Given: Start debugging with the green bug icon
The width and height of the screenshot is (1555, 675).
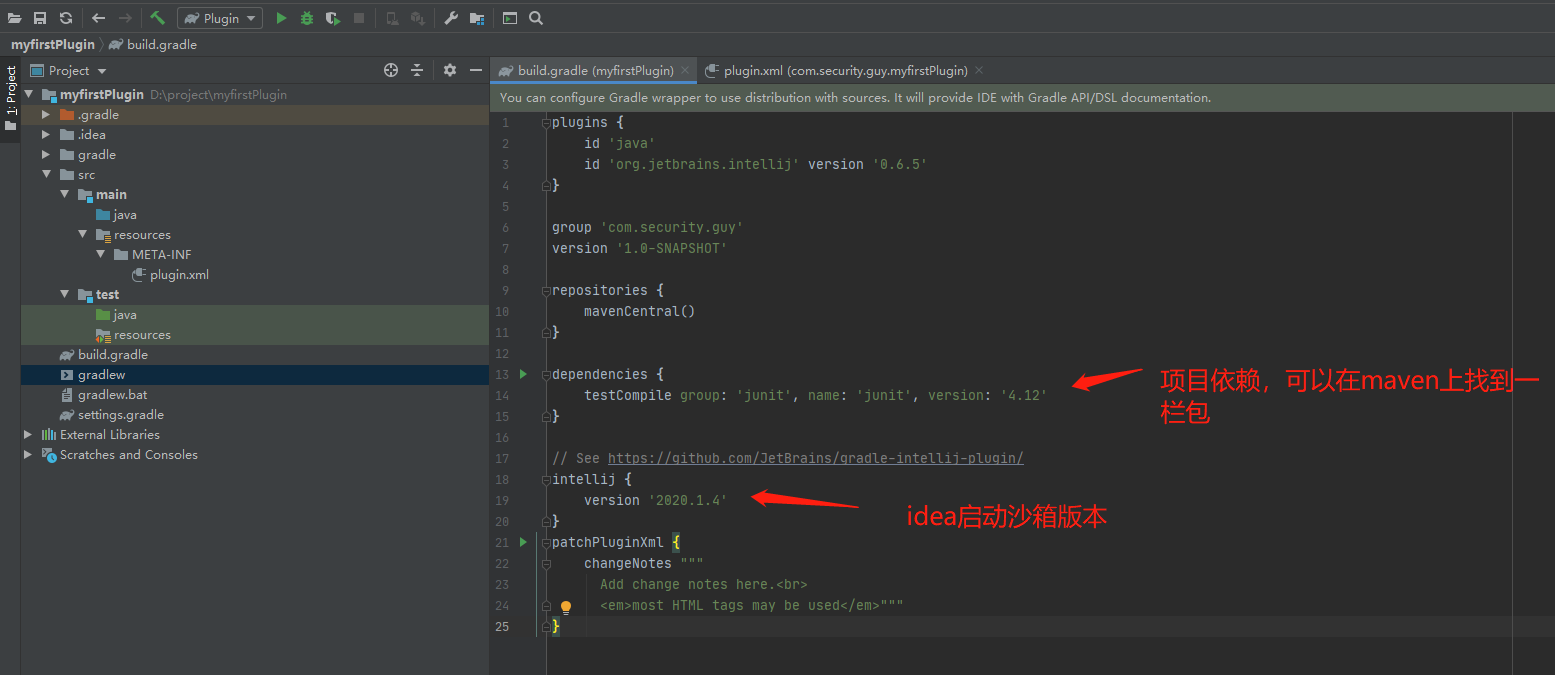Looking at the screenshot, I should (x=307, y=18).
